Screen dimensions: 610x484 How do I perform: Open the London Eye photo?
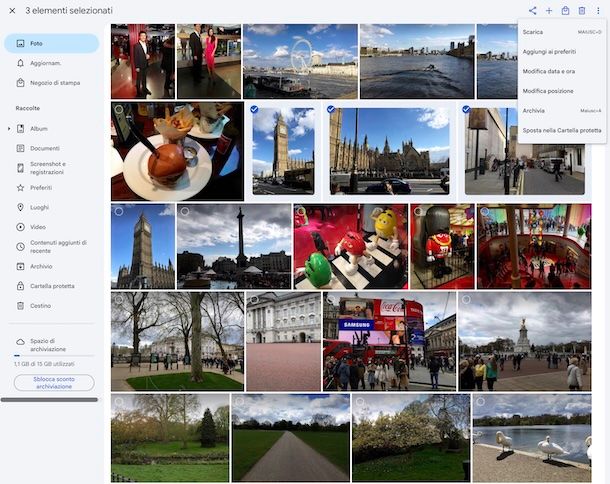300,61
